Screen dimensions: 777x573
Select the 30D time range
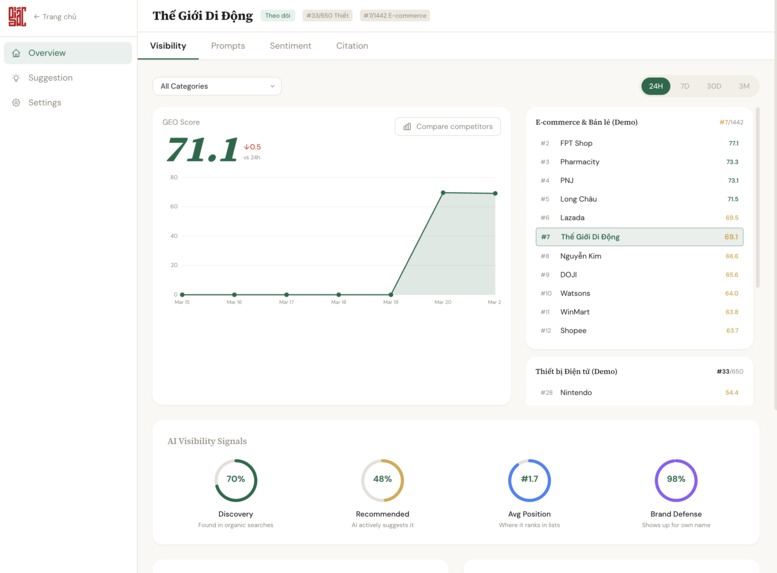coord(714,86)
